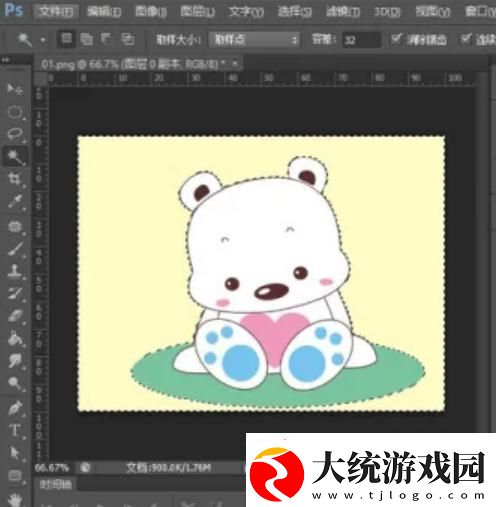Select the Elliptical Marquee tool

point(15,112)
